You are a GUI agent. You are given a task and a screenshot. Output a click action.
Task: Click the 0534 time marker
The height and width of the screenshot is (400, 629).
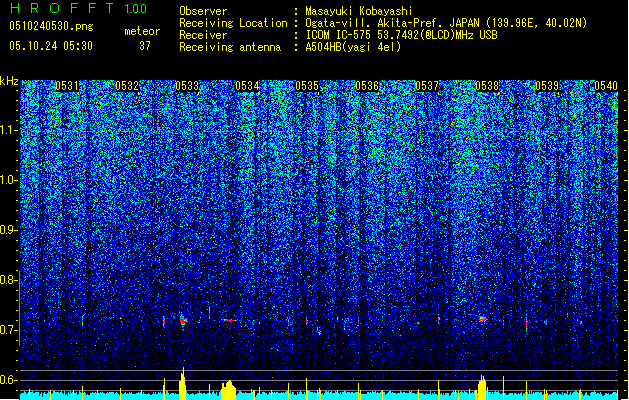point(247,86)
